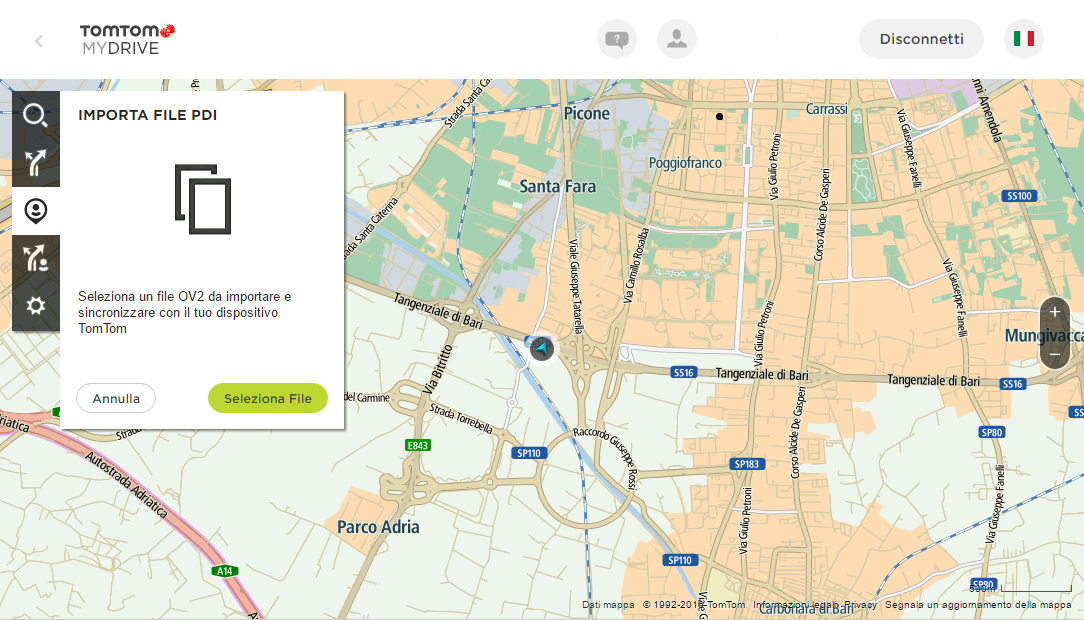Click the copy files icon in dialog
This screenshot has width=1084, height=620.
(203, 199)
